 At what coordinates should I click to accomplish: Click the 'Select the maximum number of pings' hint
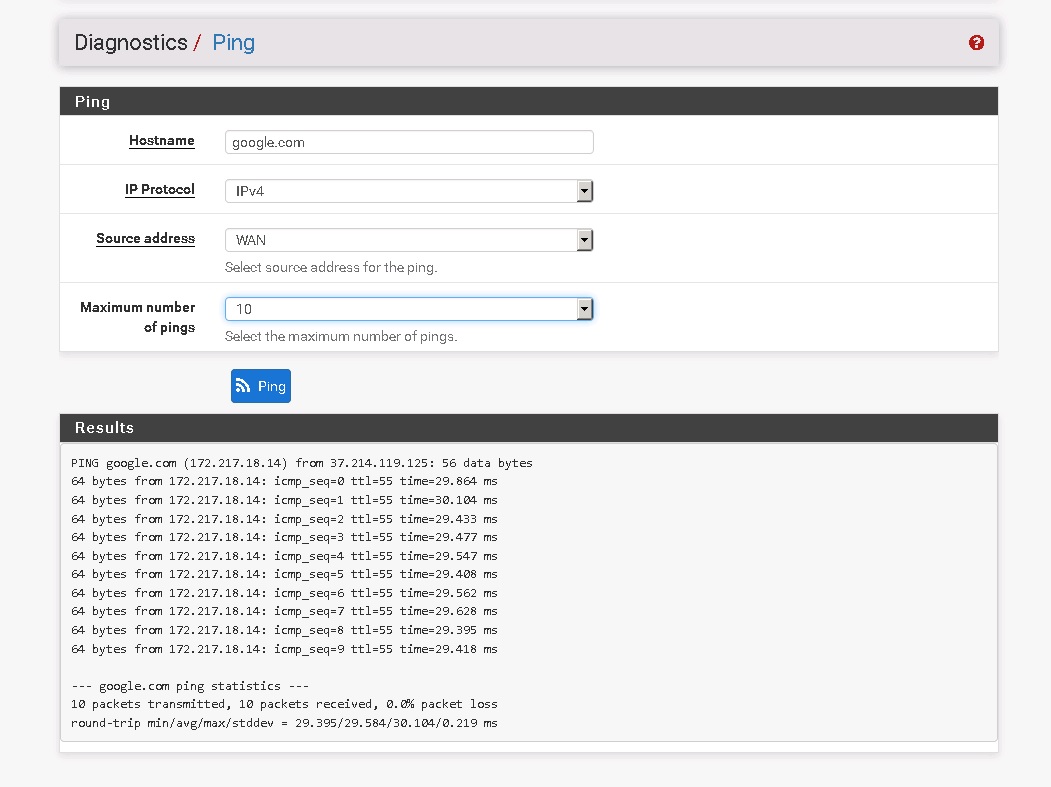pyautogui.click(x=341, y=336)
